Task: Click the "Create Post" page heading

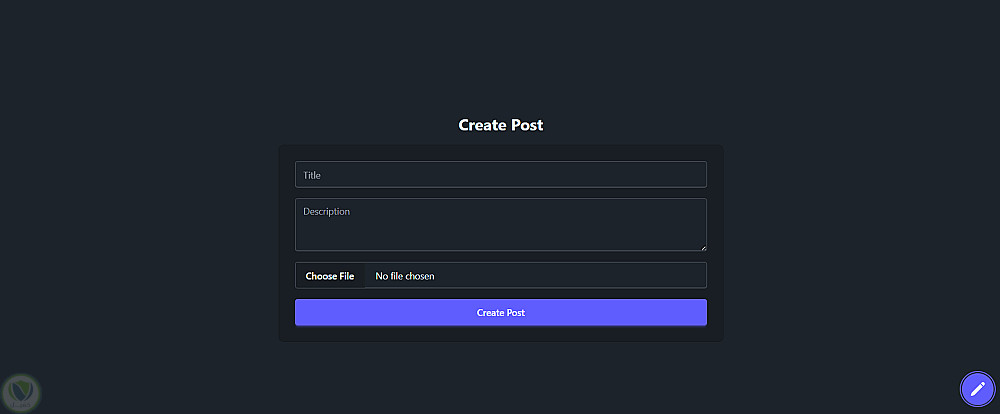Action: 500,125
